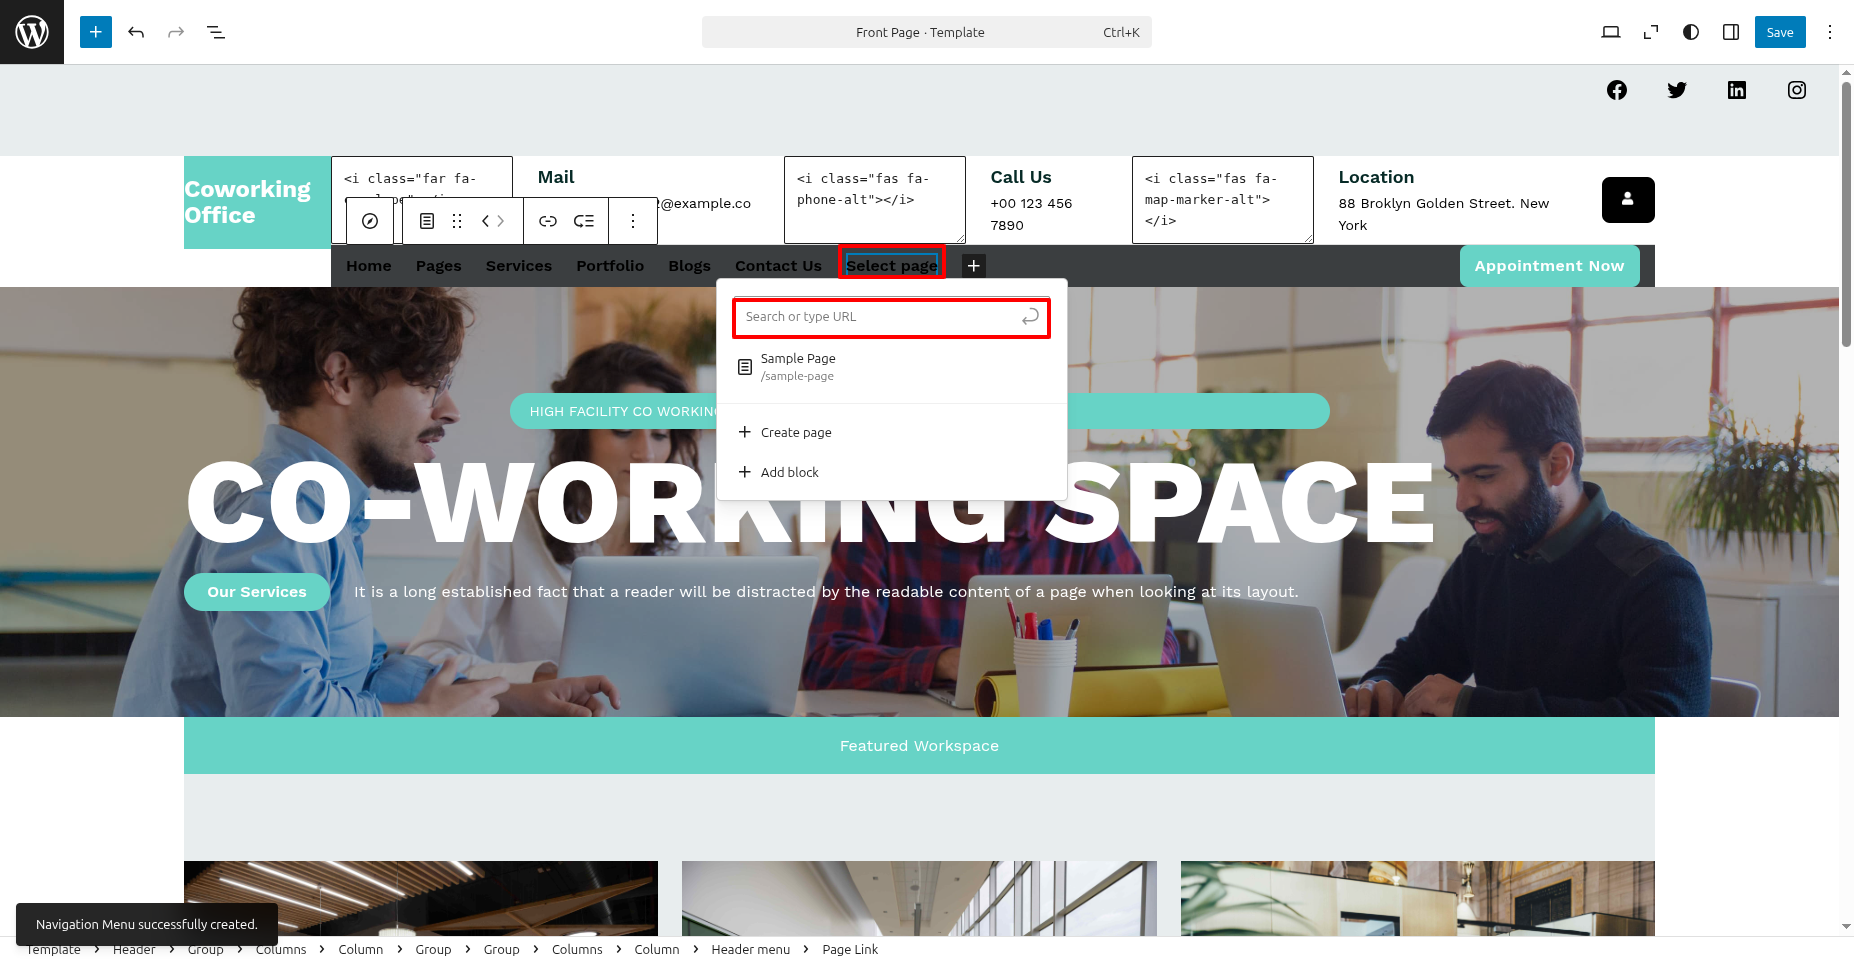The width and height of the screenshot is (1854, 961).
Task: Click the link icon in block toolbar
Action: tap(547, 221)
